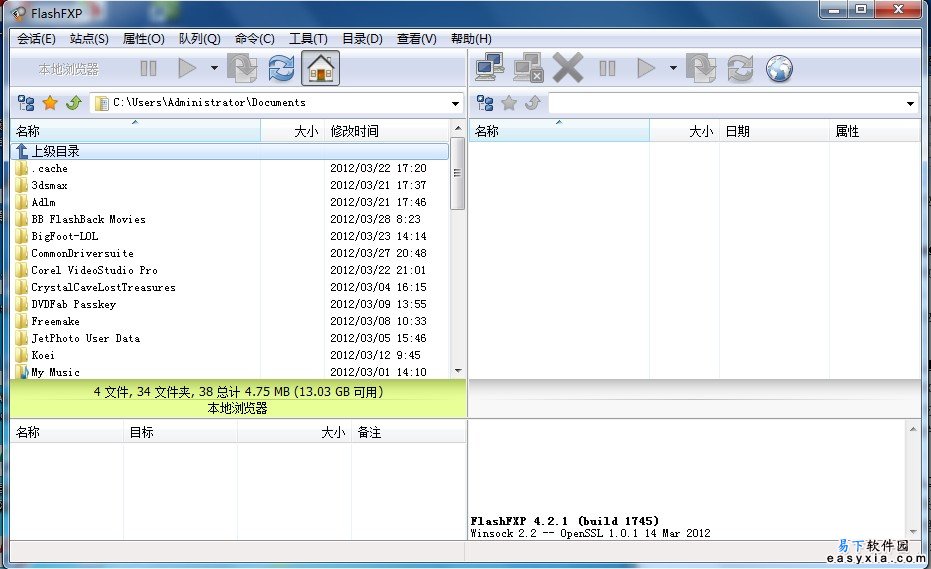Click the home switch-to-local-browser icon
This screenshot has height=569, width=931.
pos(320,68)
